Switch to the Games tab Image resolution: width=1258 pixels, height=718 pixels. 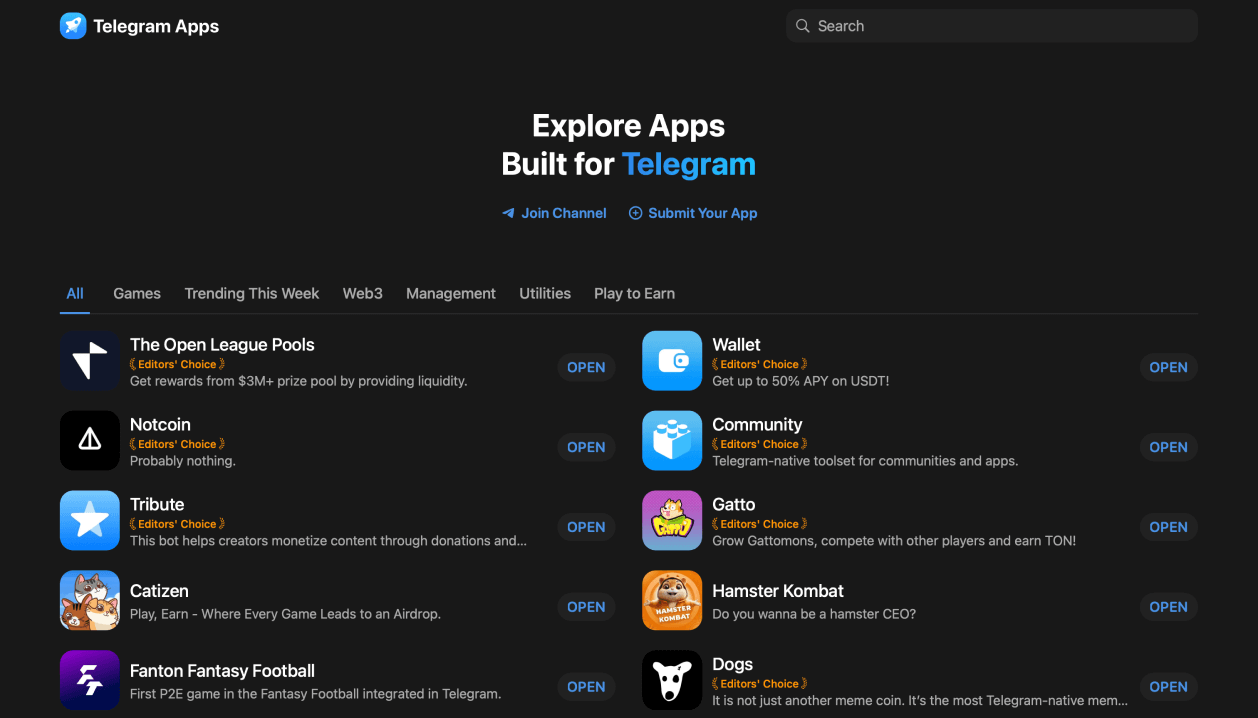click(x=137, y=293)
